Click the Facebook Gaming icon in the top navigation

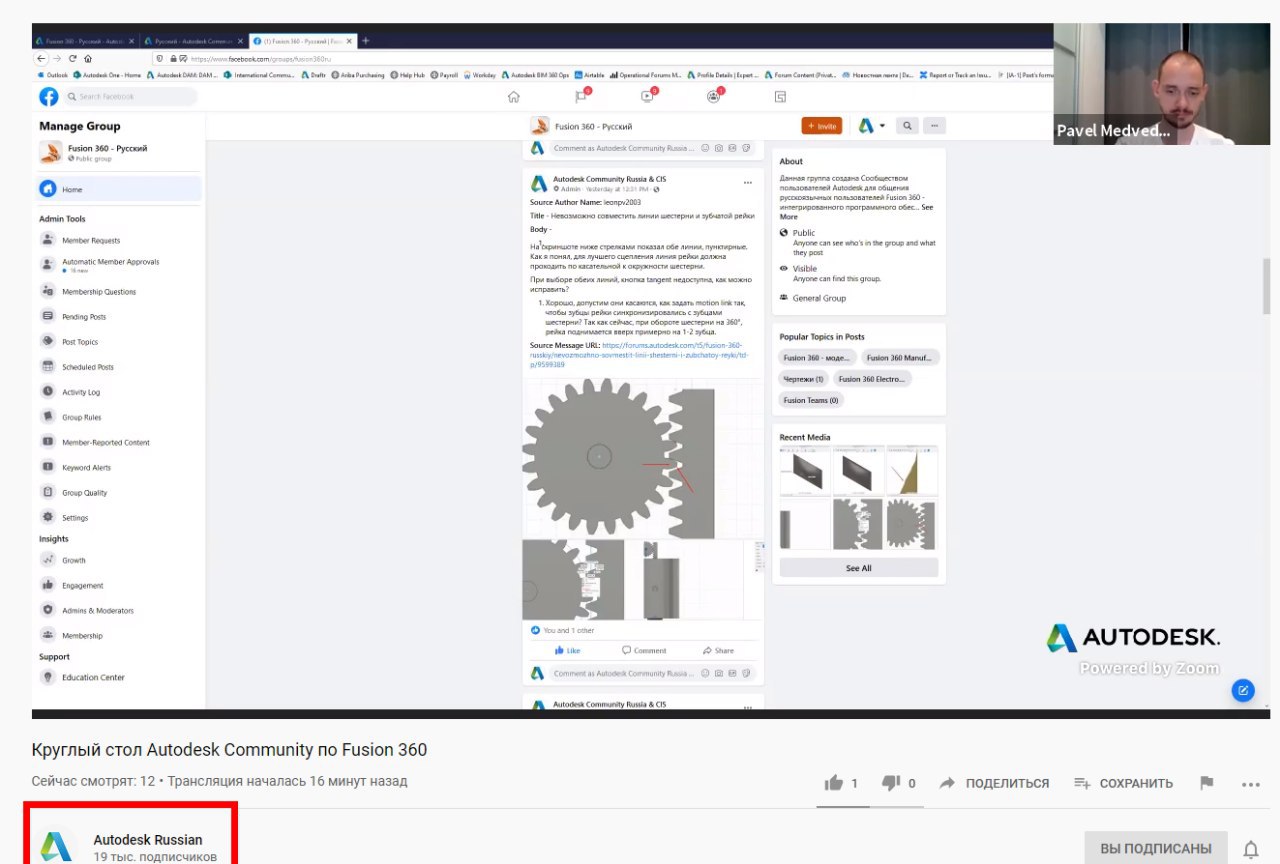point(780,97)
